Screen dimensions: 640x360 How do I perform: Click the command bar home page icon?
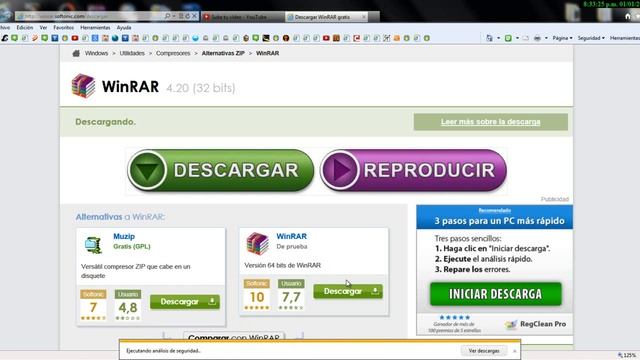click(x=489, y=38)
